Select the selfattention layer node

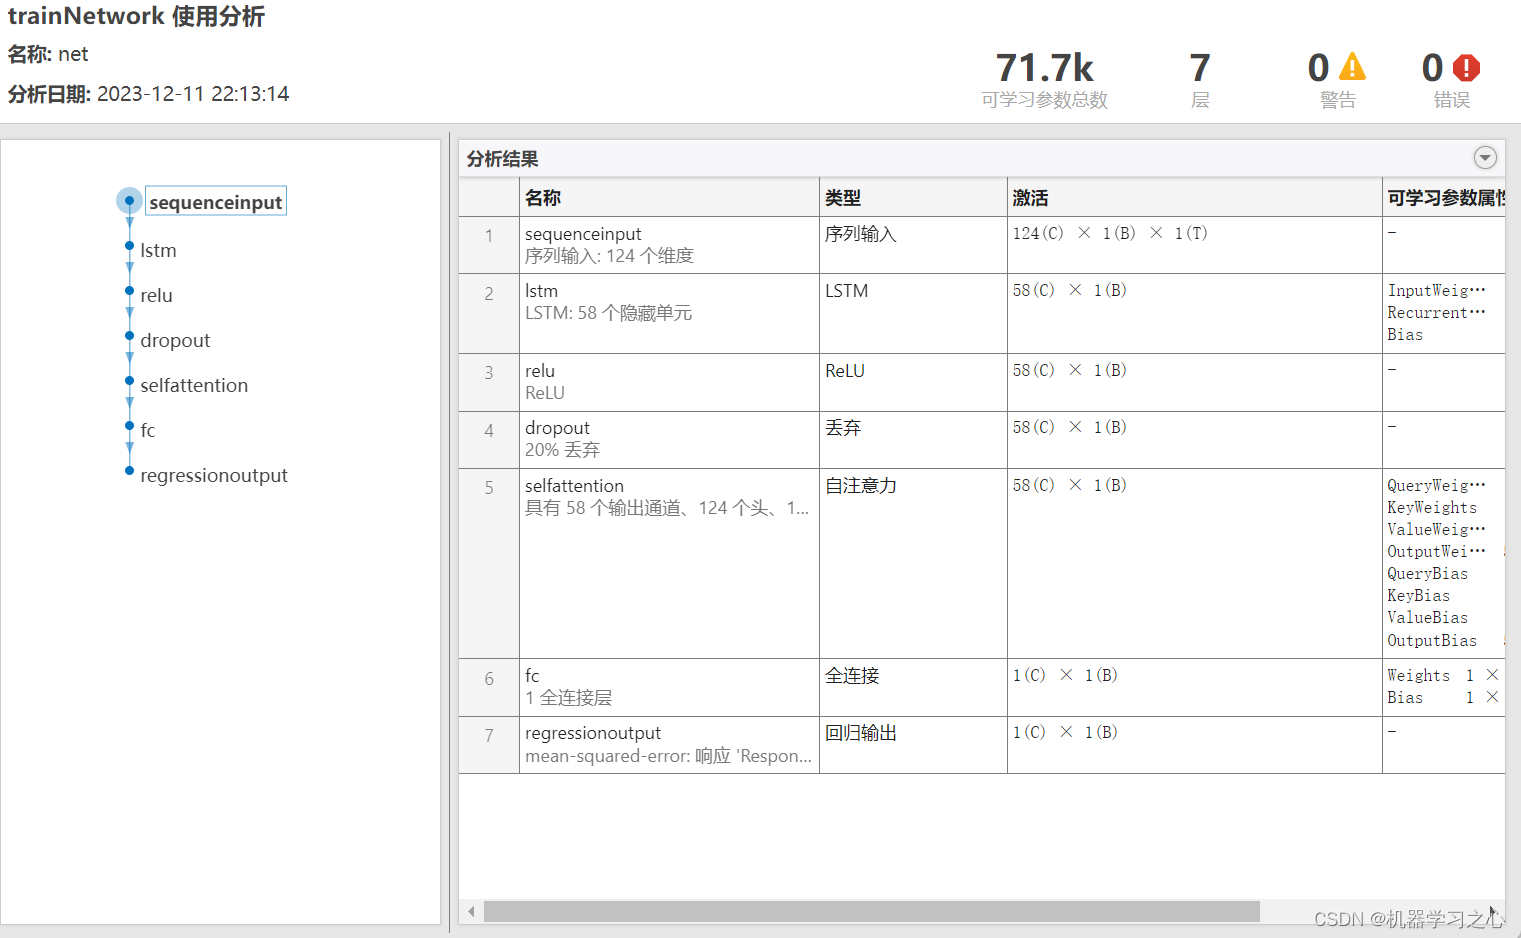point(194,385)
